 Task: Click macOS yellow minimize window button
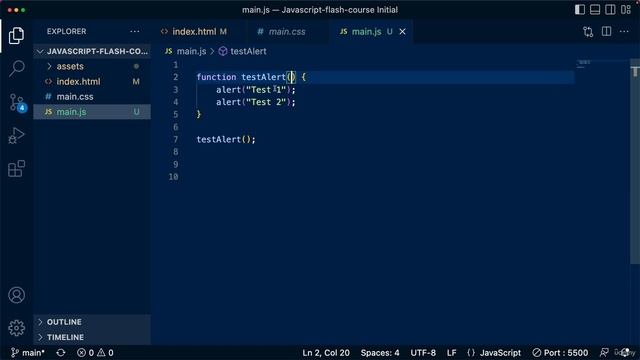point(16,10)
